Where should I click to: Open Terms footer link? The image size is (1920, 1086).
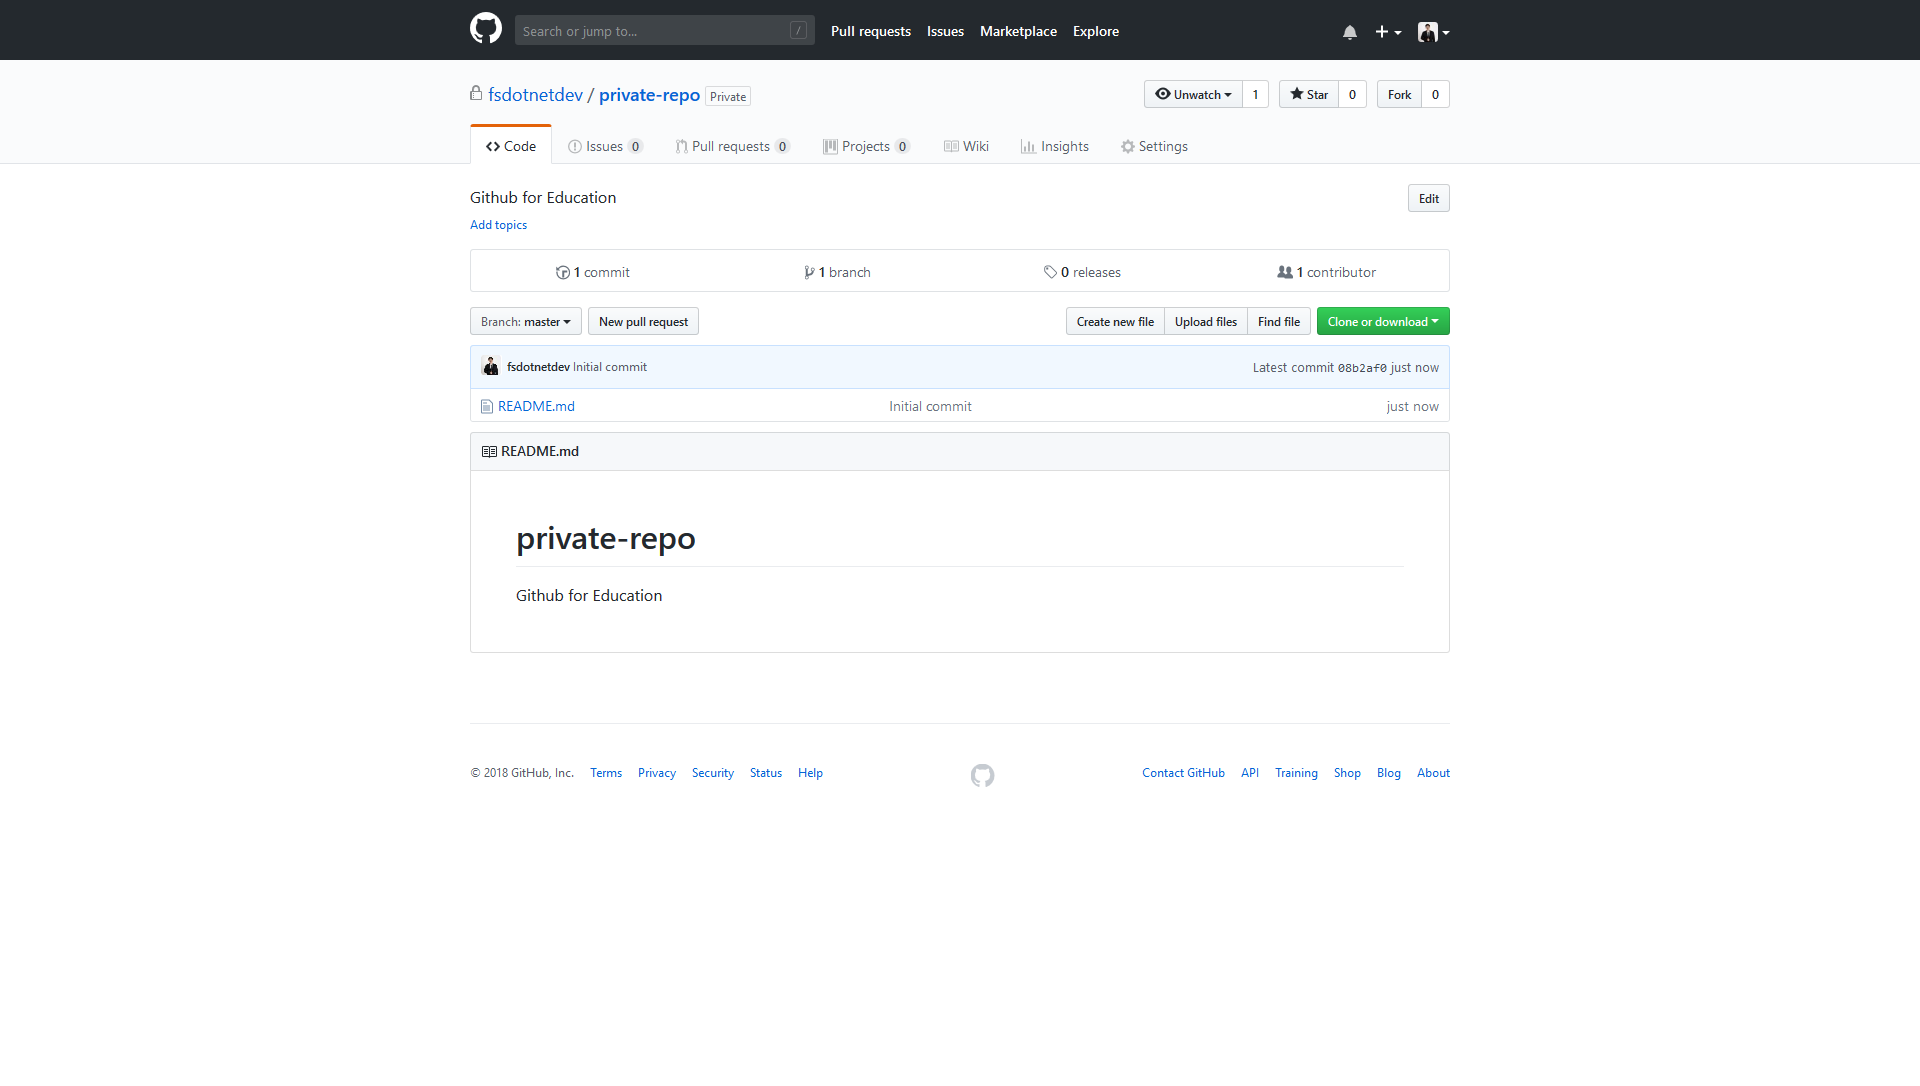(x=606, y=773)
